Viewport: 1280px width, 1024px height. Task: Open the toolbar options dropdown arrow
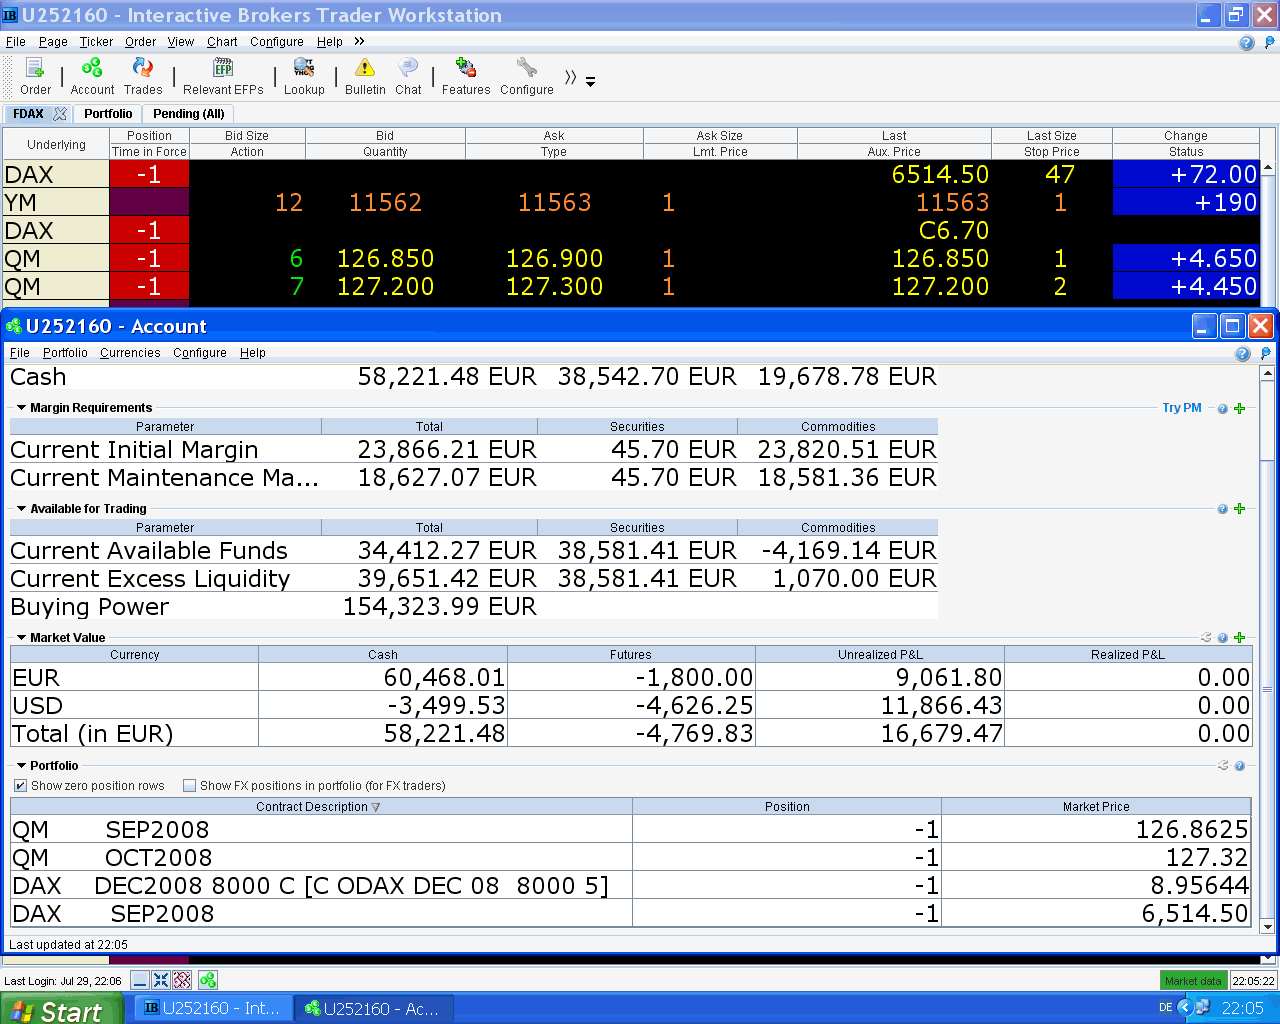590,82
